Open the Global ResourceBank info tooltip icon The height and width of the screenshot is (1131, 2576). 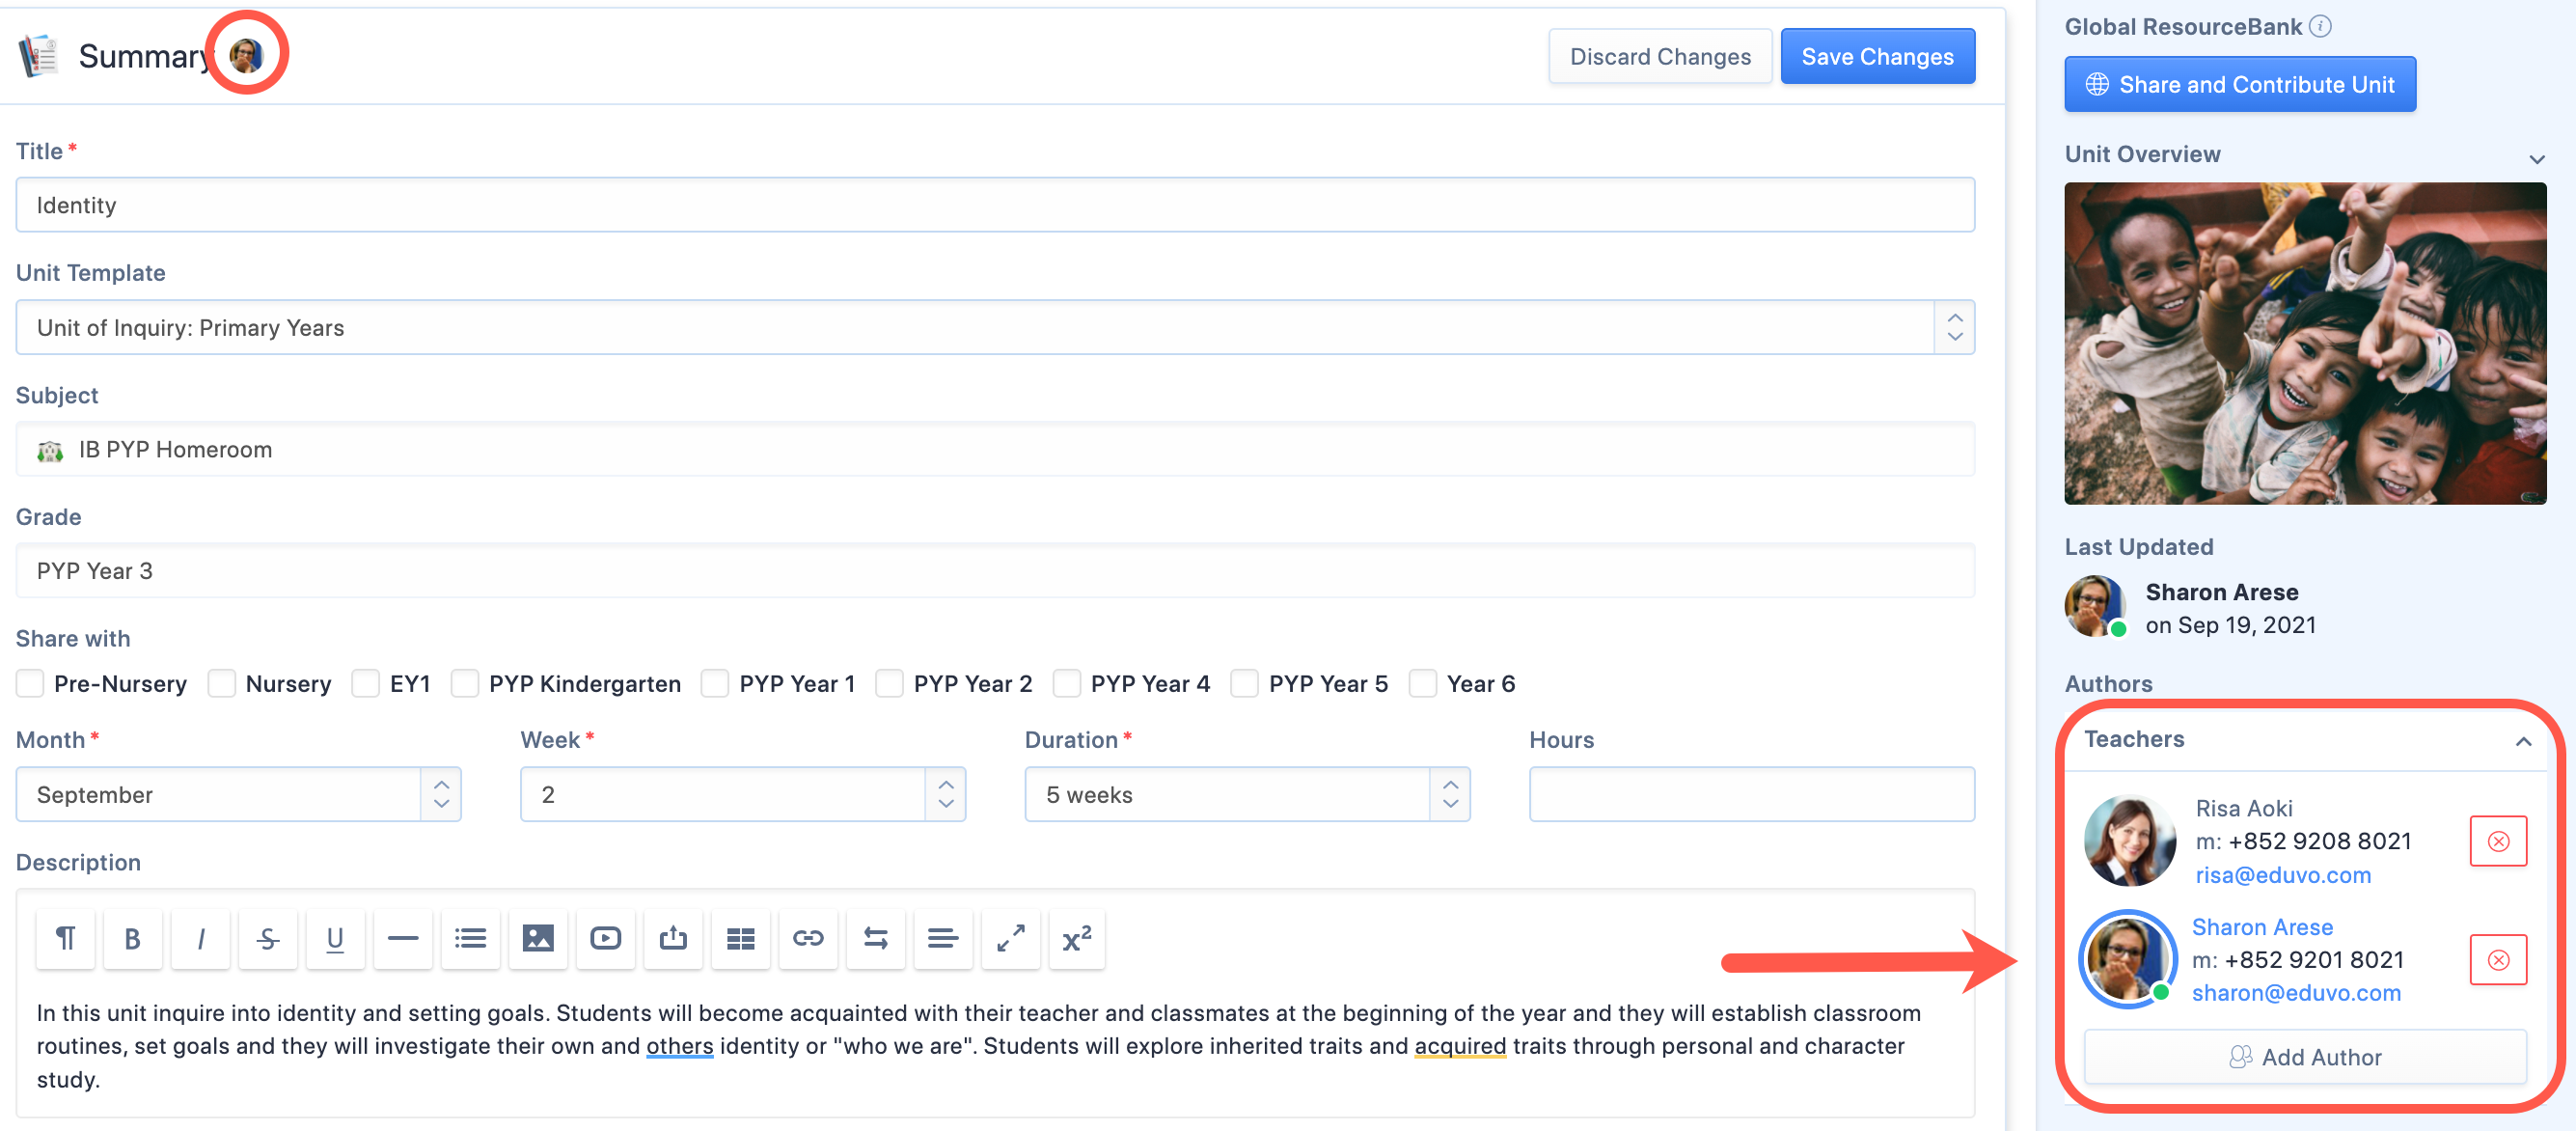tap(2320, 26)
